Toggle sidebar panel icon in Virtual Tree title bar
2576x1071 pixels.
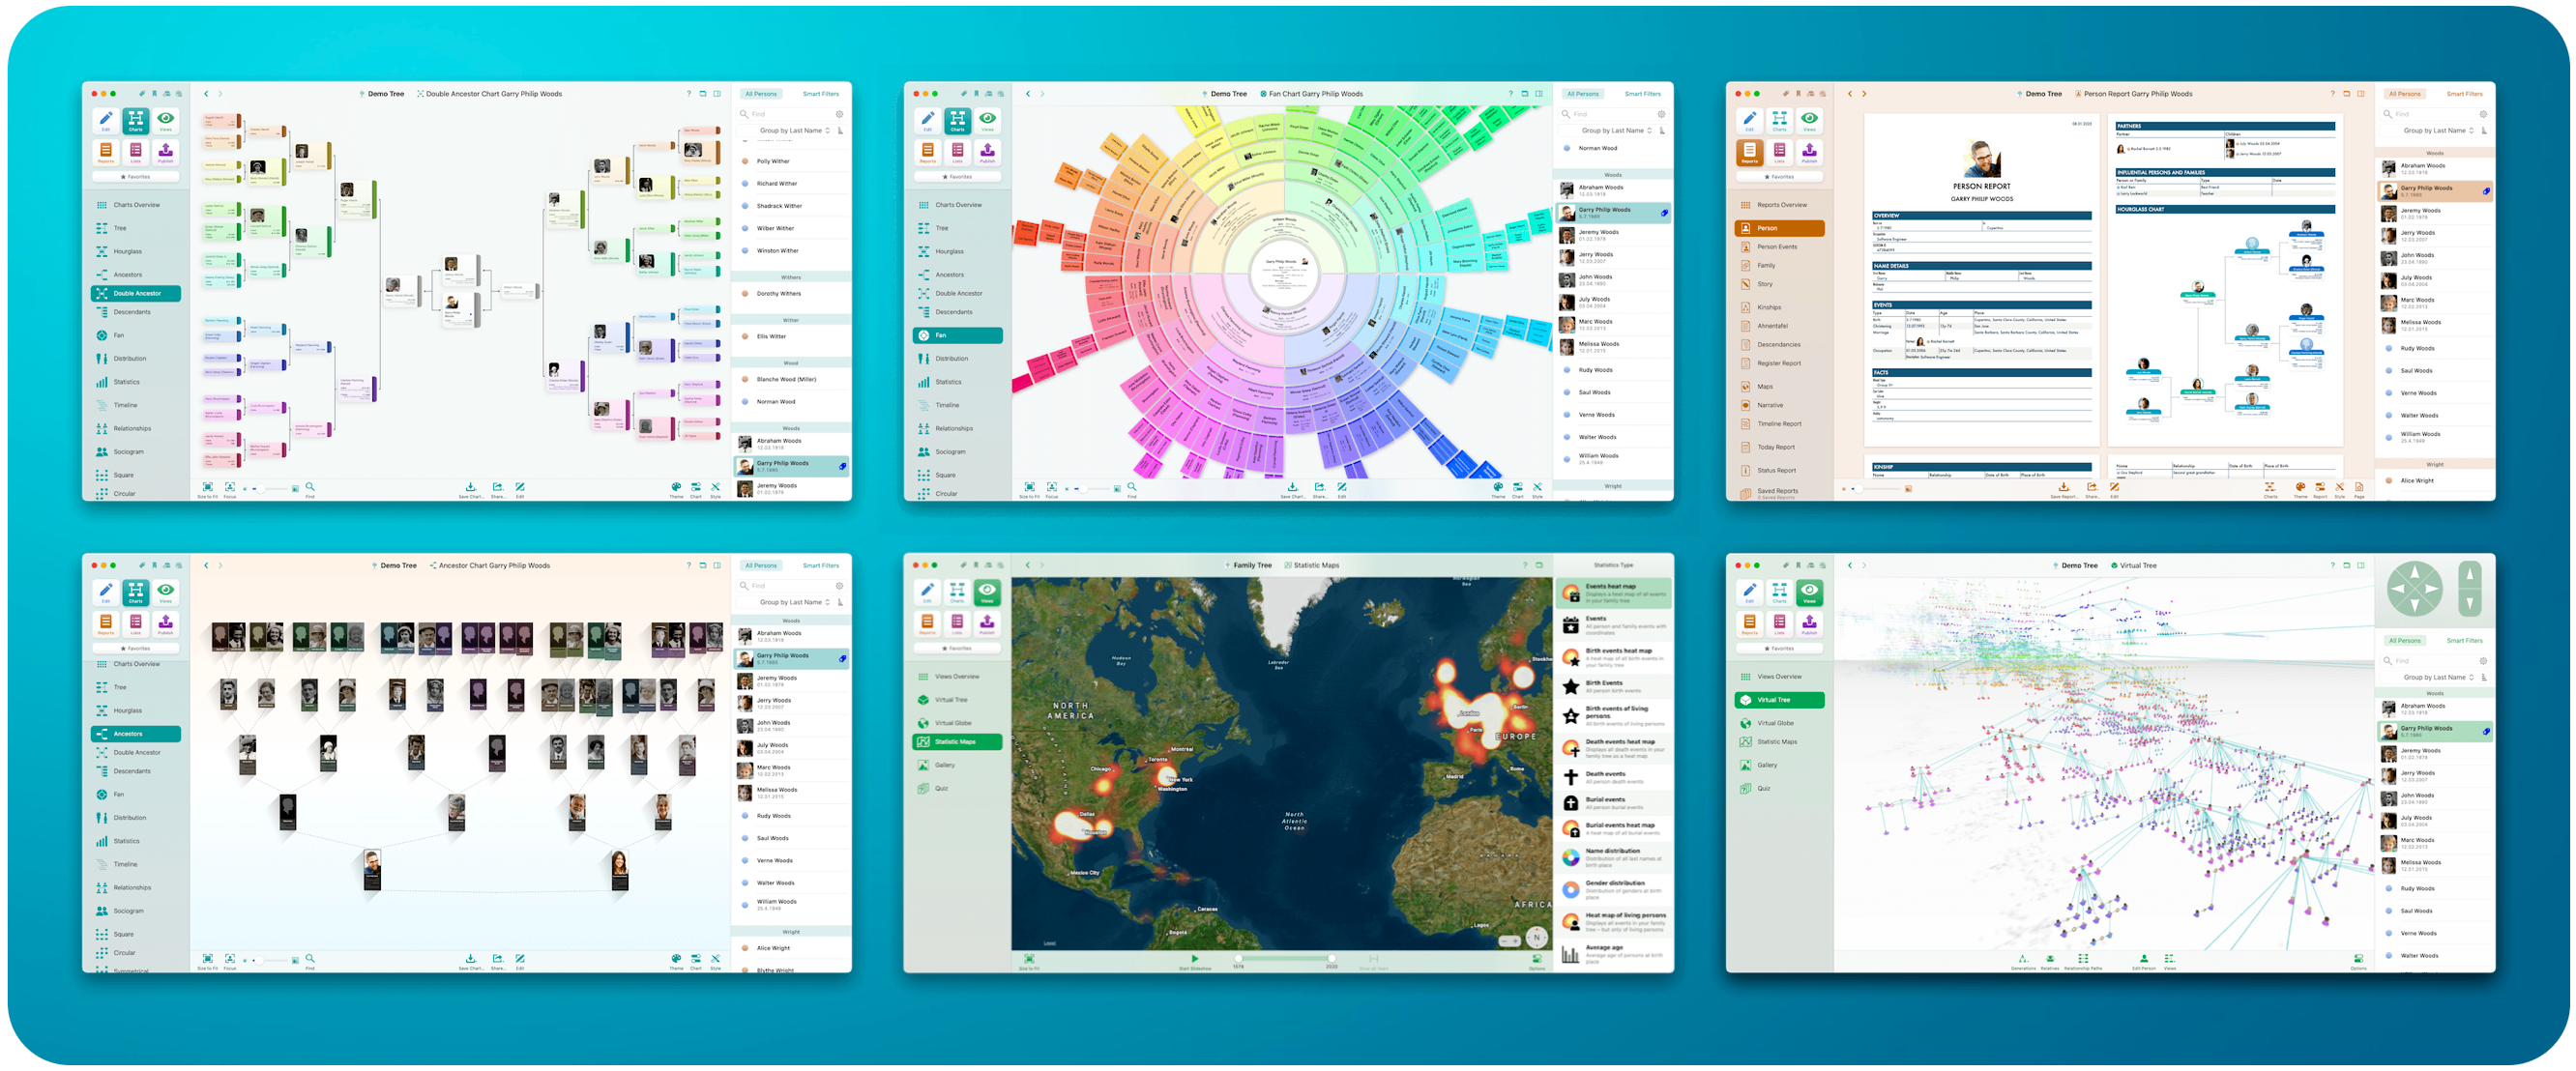[x=2361, y=565]
